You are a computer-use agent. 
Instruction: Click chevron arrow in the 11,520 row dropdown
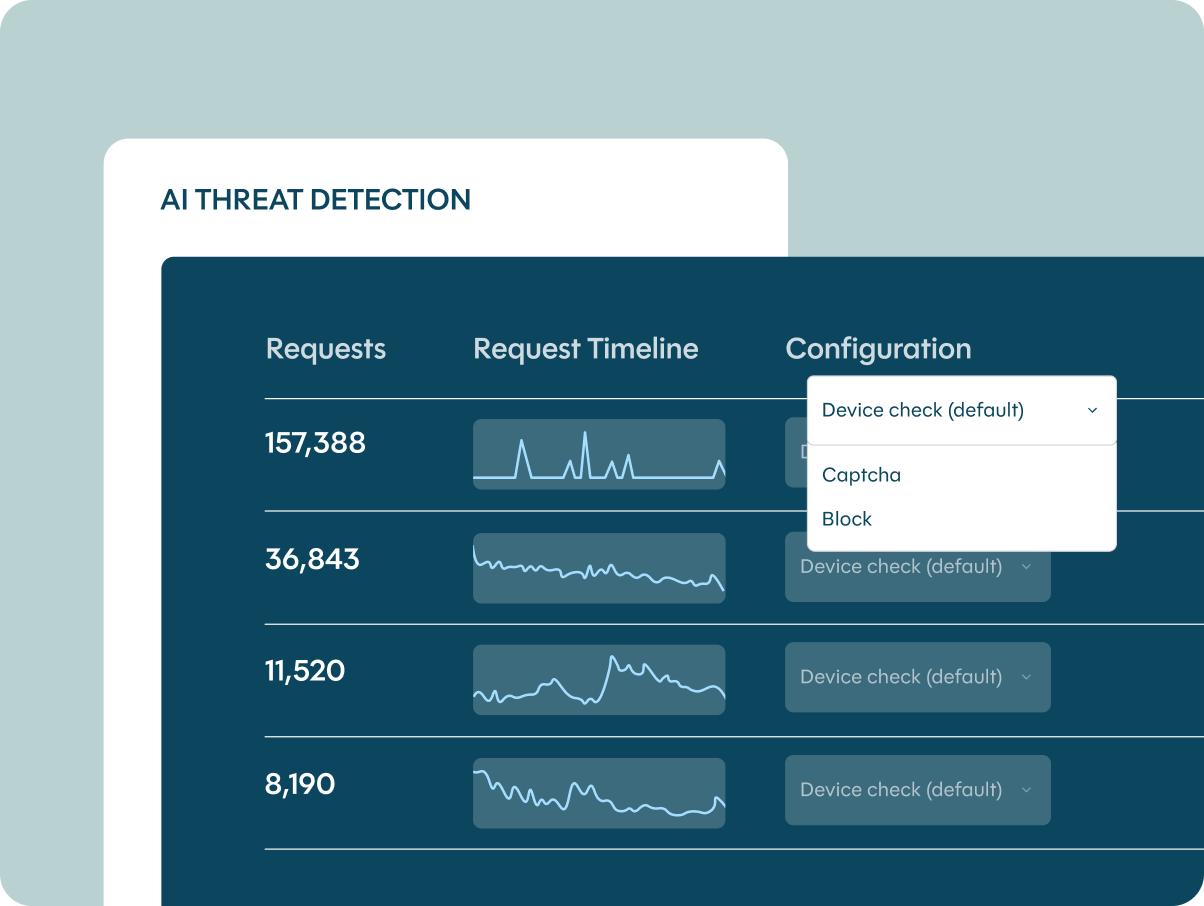pos(1026,677)
